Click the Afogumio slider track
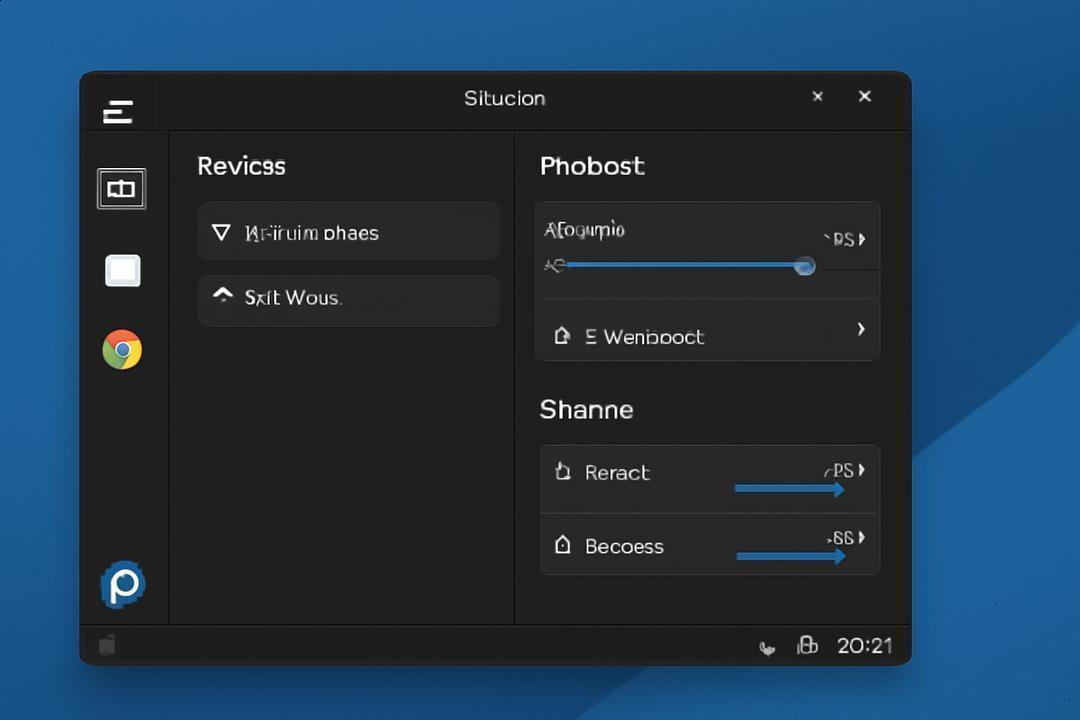Screen dimensions: 1080x720 point(679,265)
